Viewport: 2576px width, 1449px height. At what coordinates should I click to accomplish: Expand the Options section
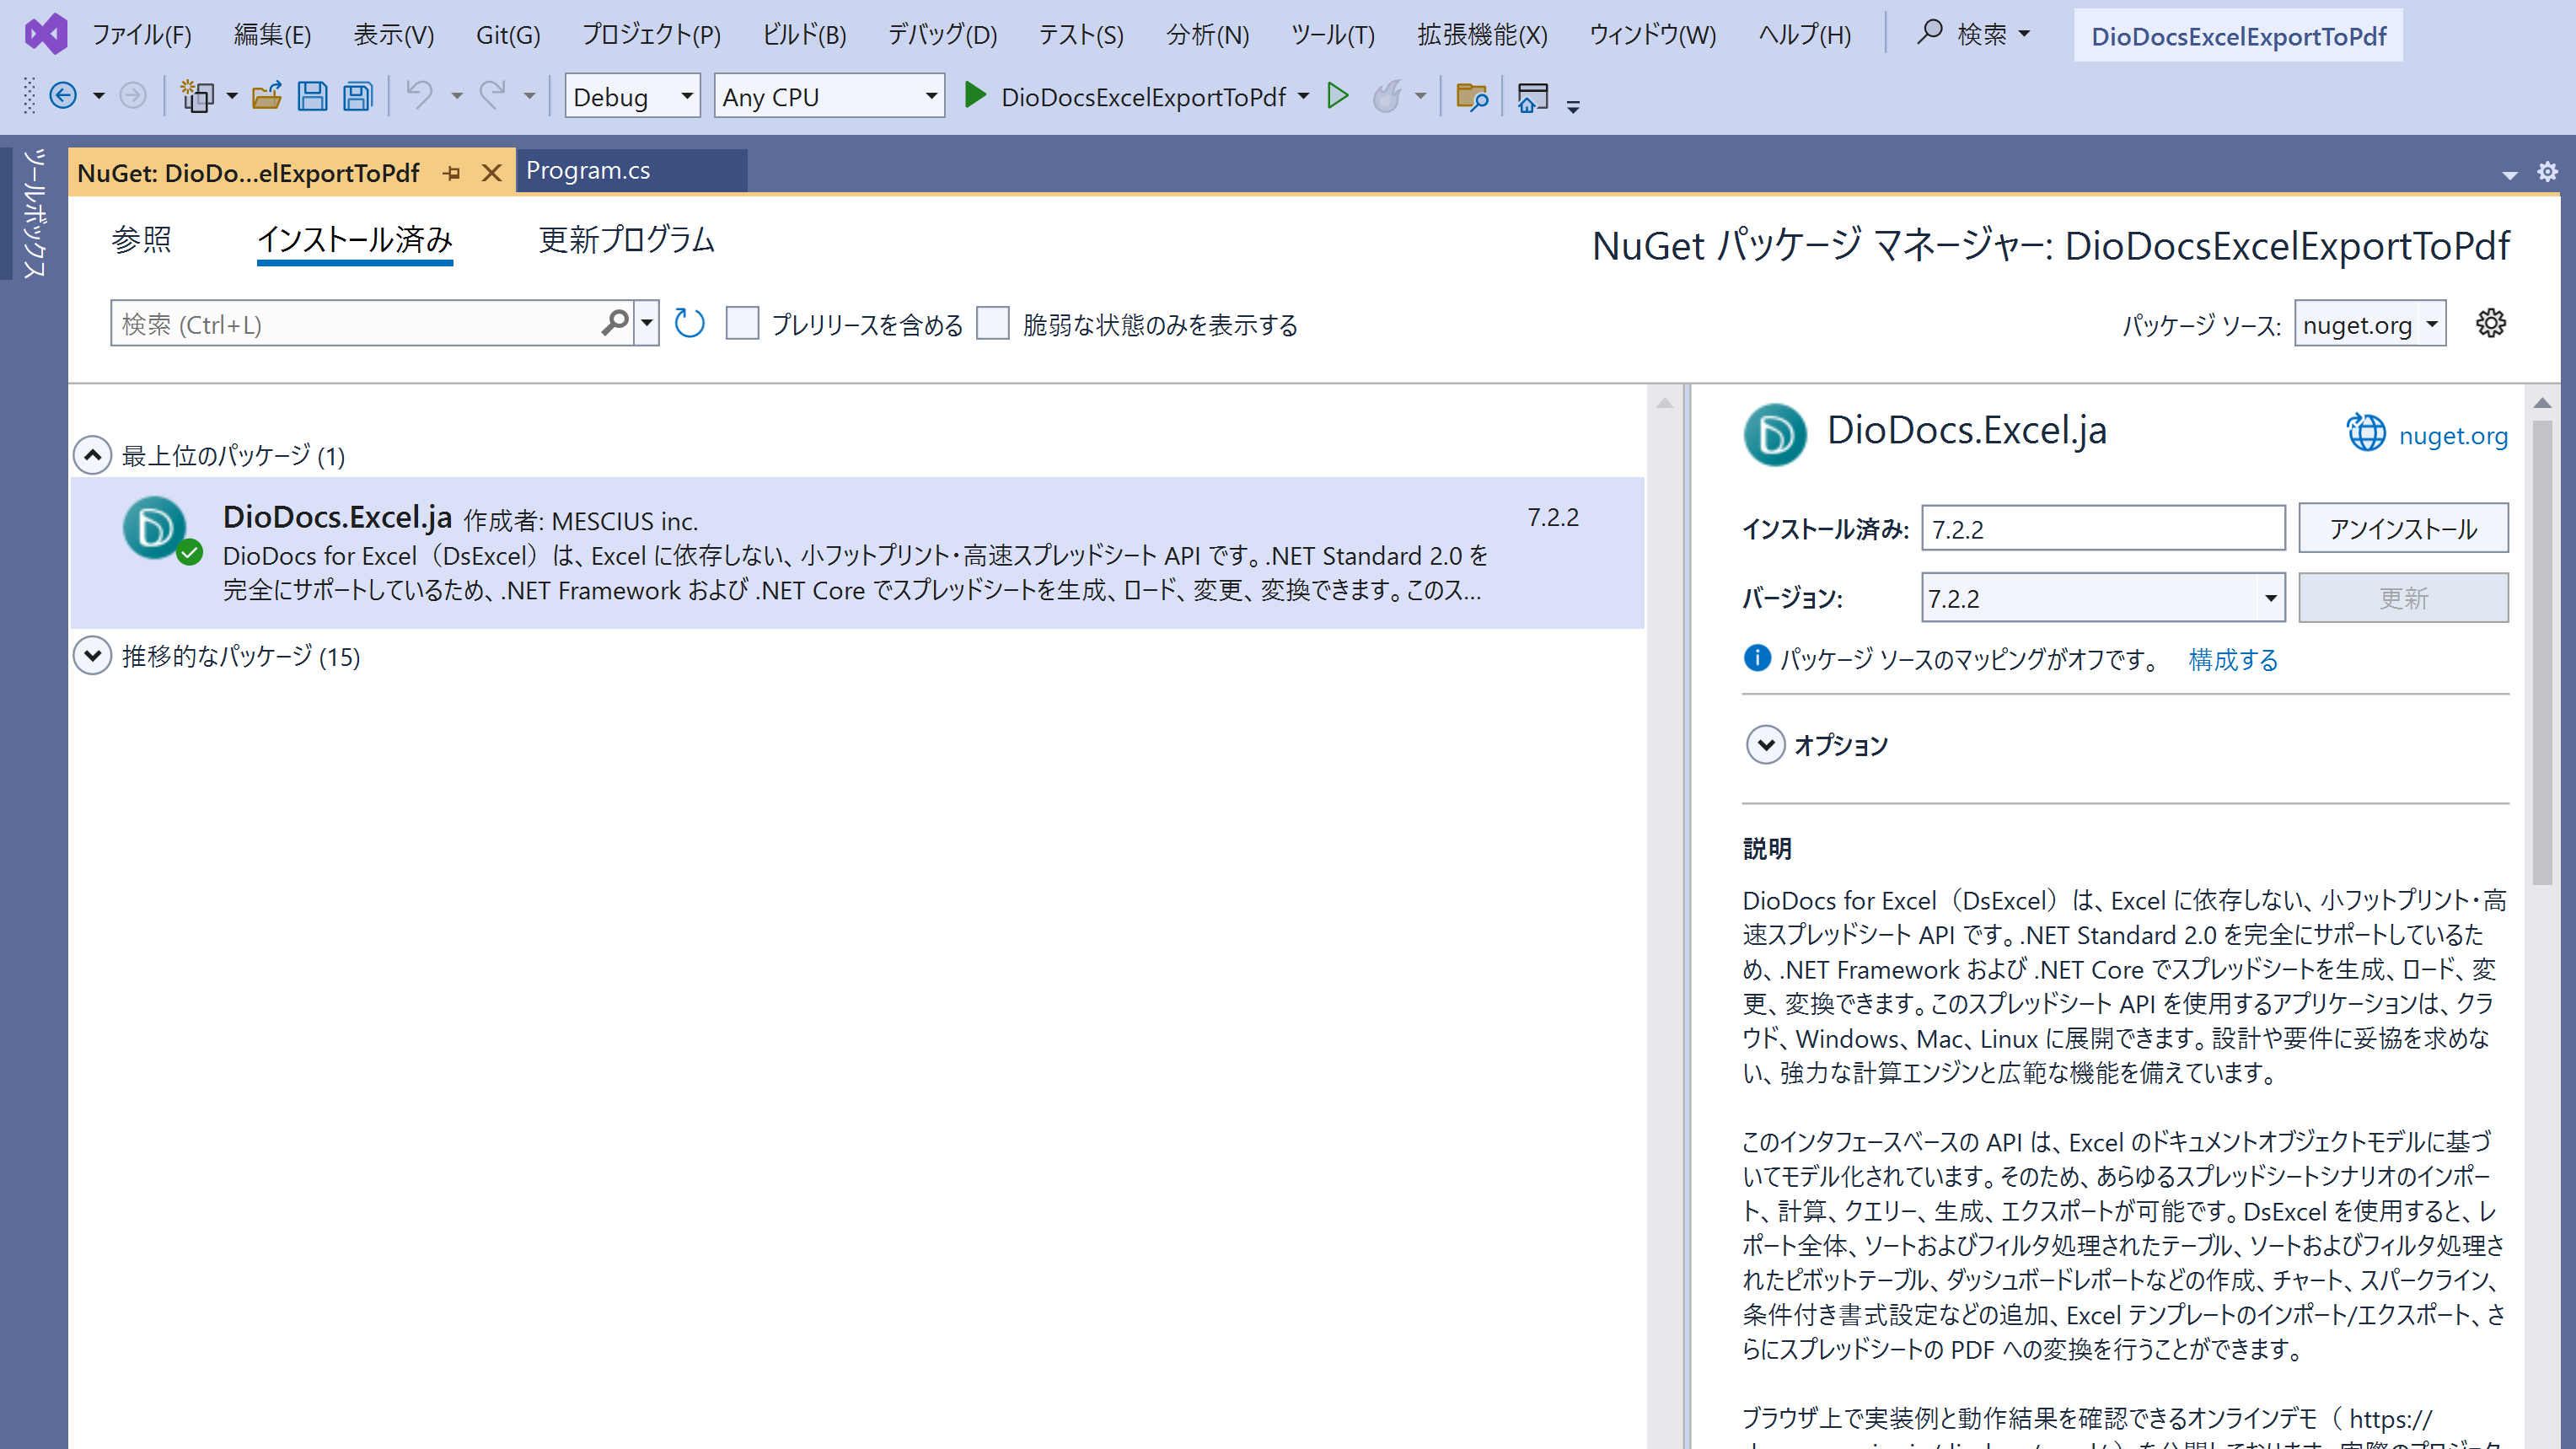point(1765,745)
